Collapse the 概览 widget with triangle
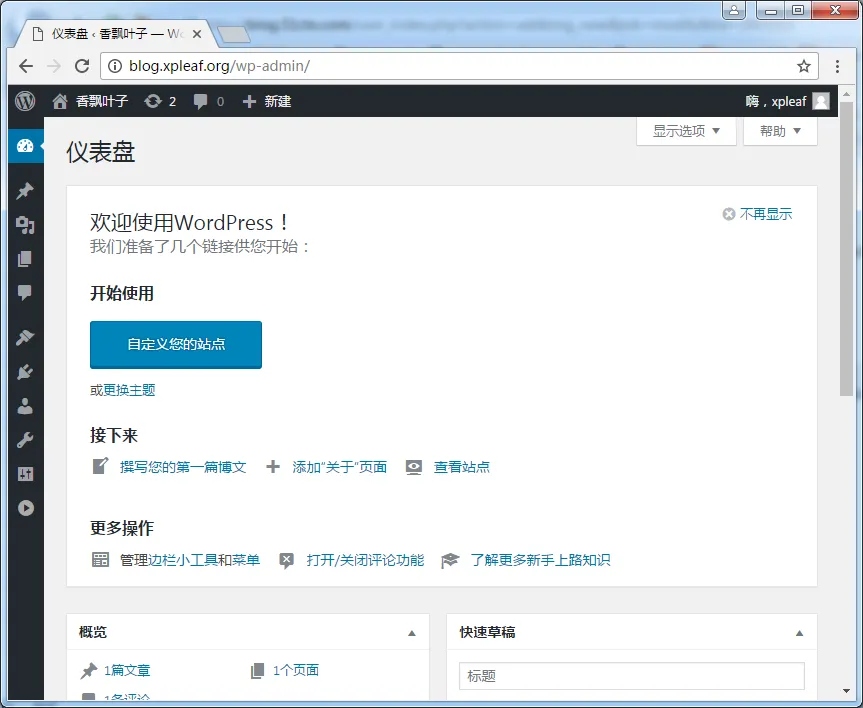The height and width of the screenshot is (708, 863). point(412,633)
